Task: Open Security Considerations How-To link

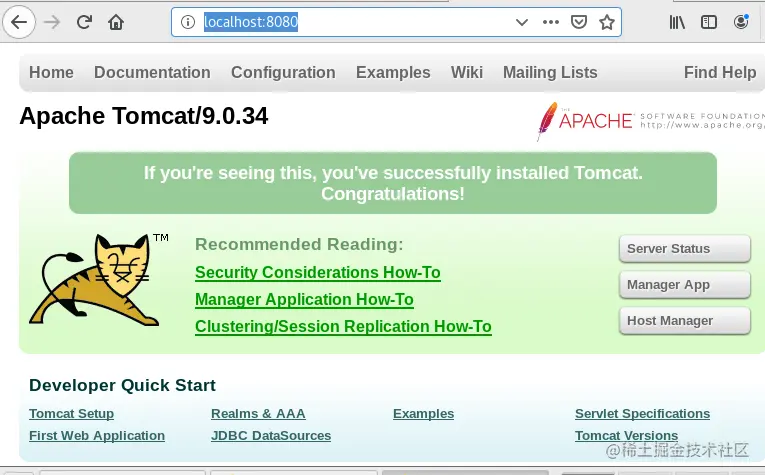Action: tap(318, 272)
